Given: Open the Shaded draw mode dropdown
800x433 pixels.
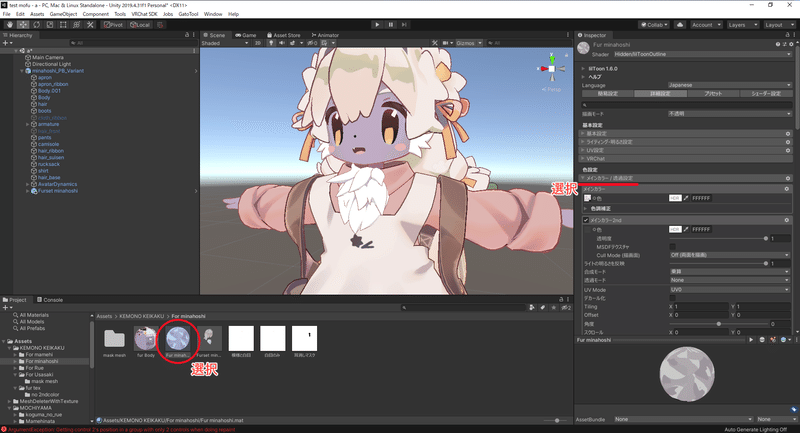Looking at the screenshot, I should pos(224,43).
